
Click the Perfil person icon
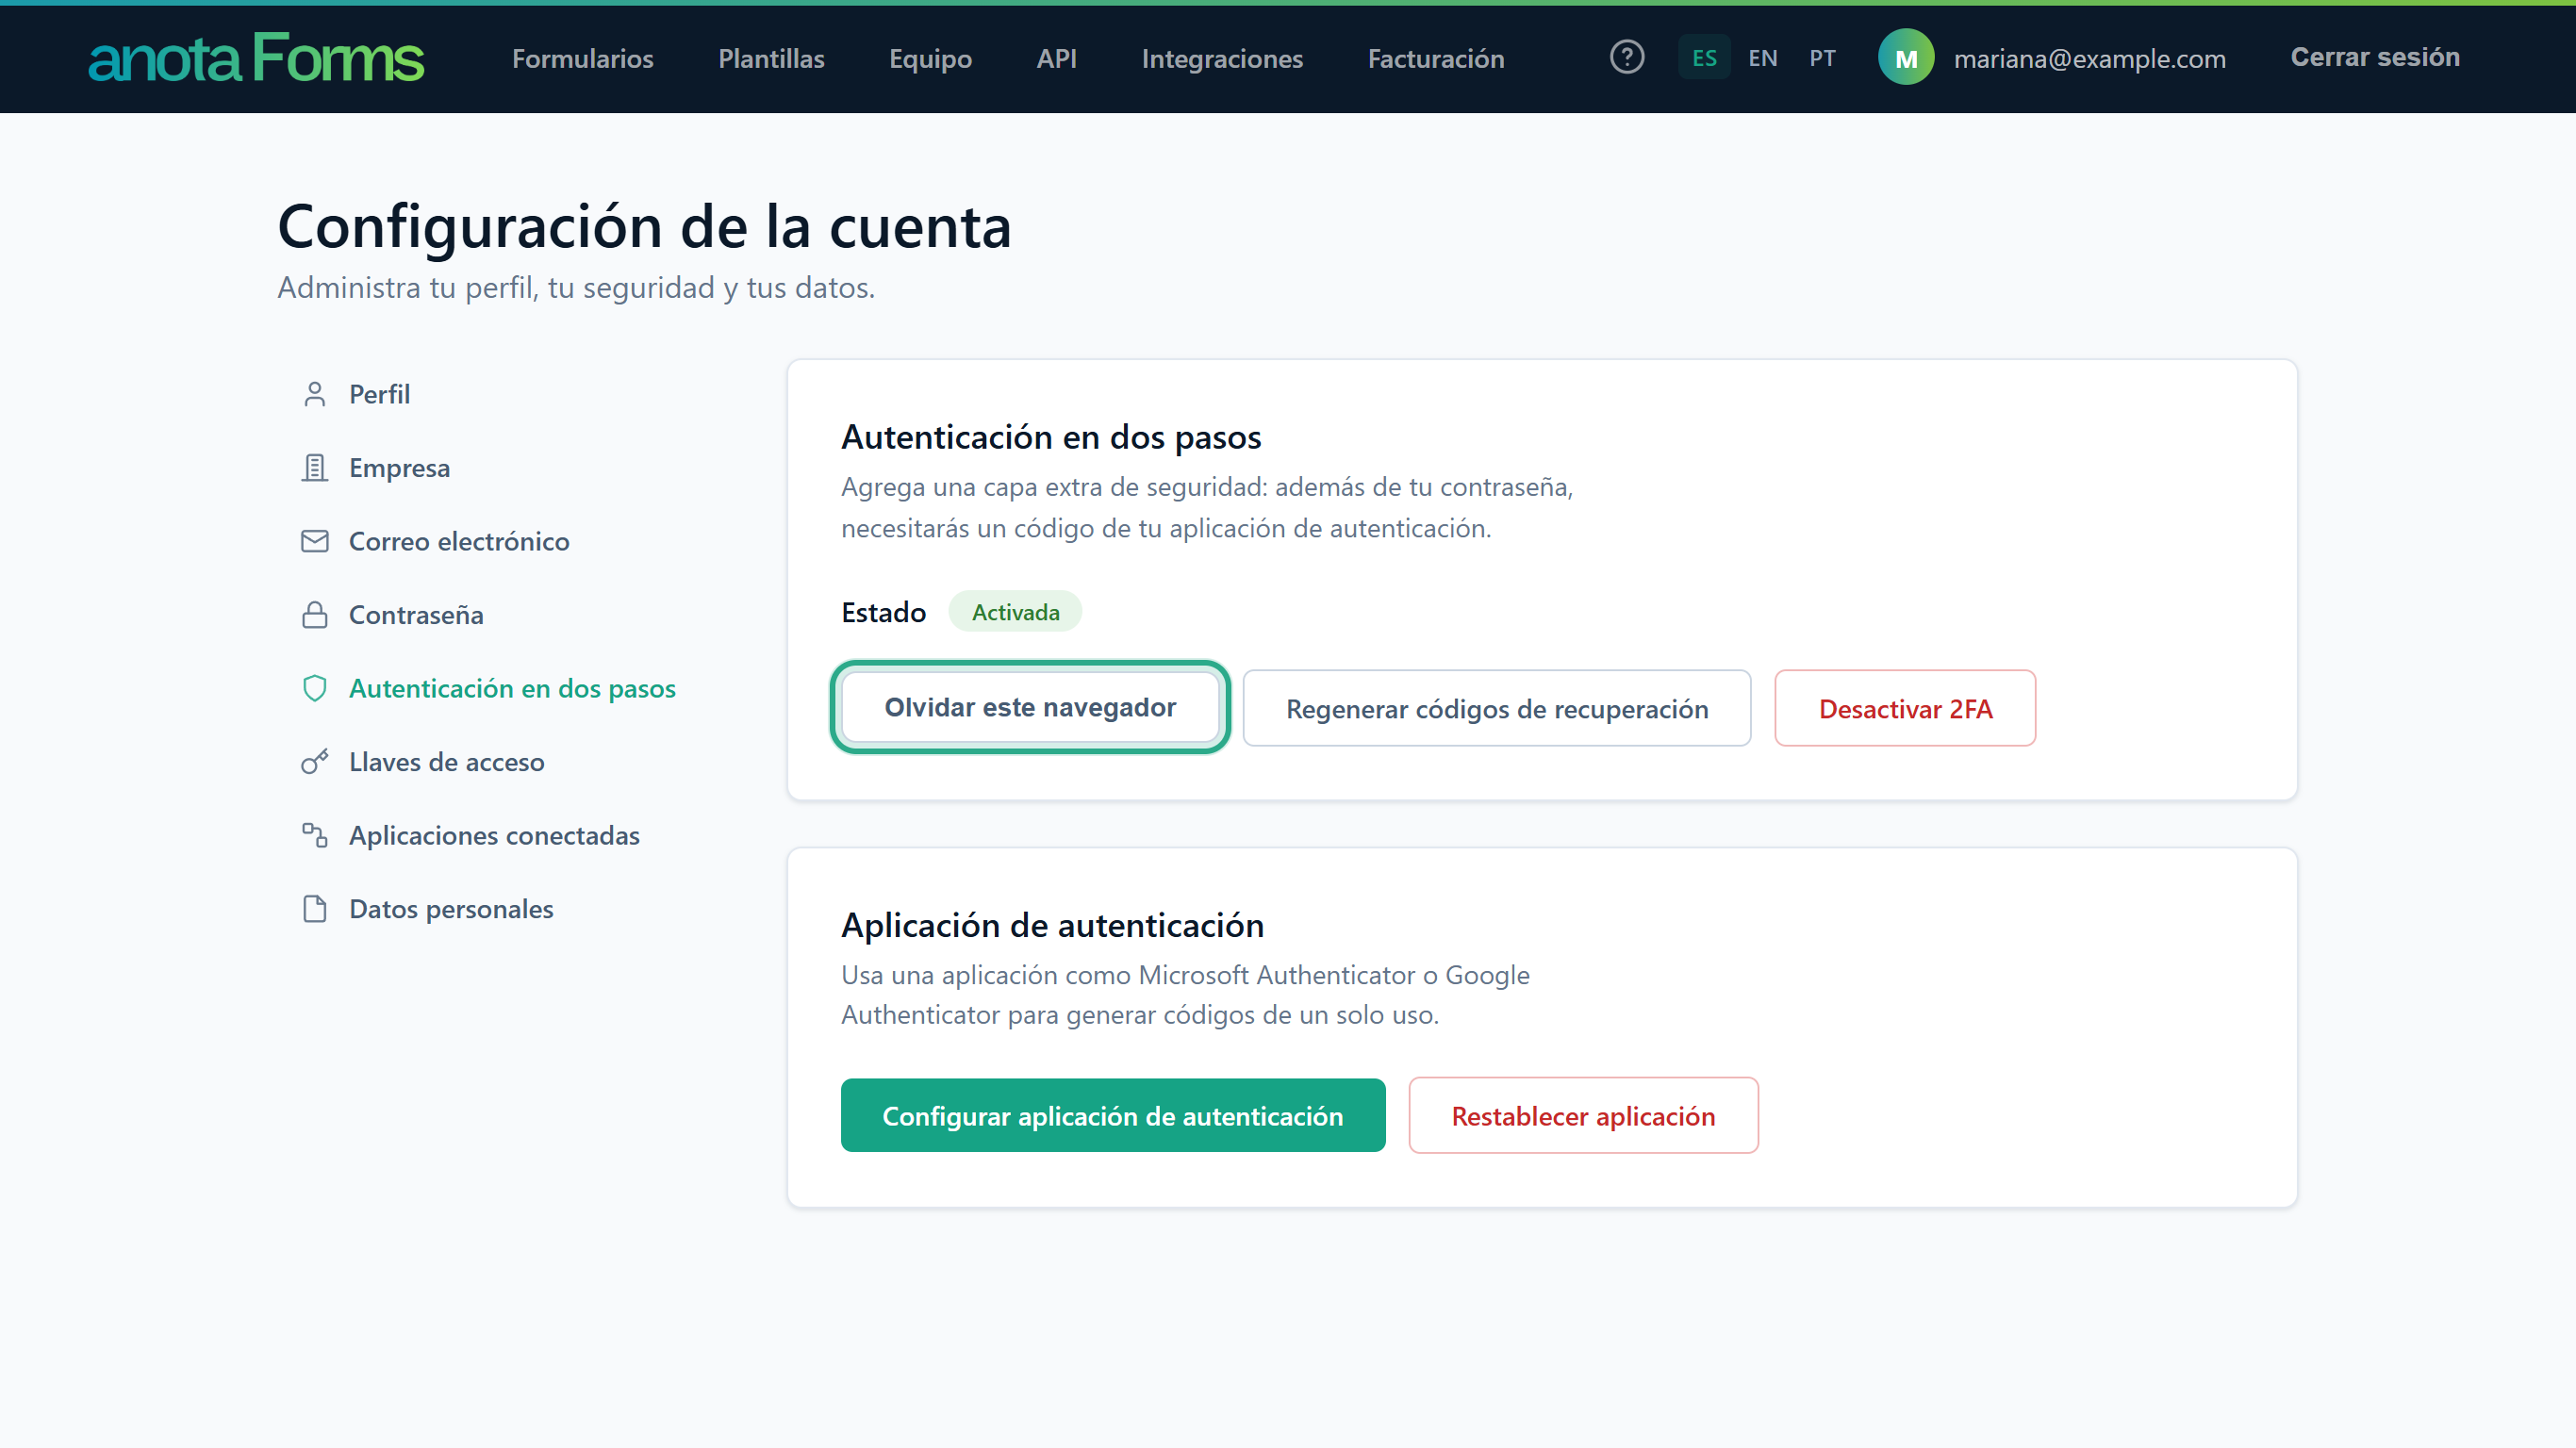point(315,394)
